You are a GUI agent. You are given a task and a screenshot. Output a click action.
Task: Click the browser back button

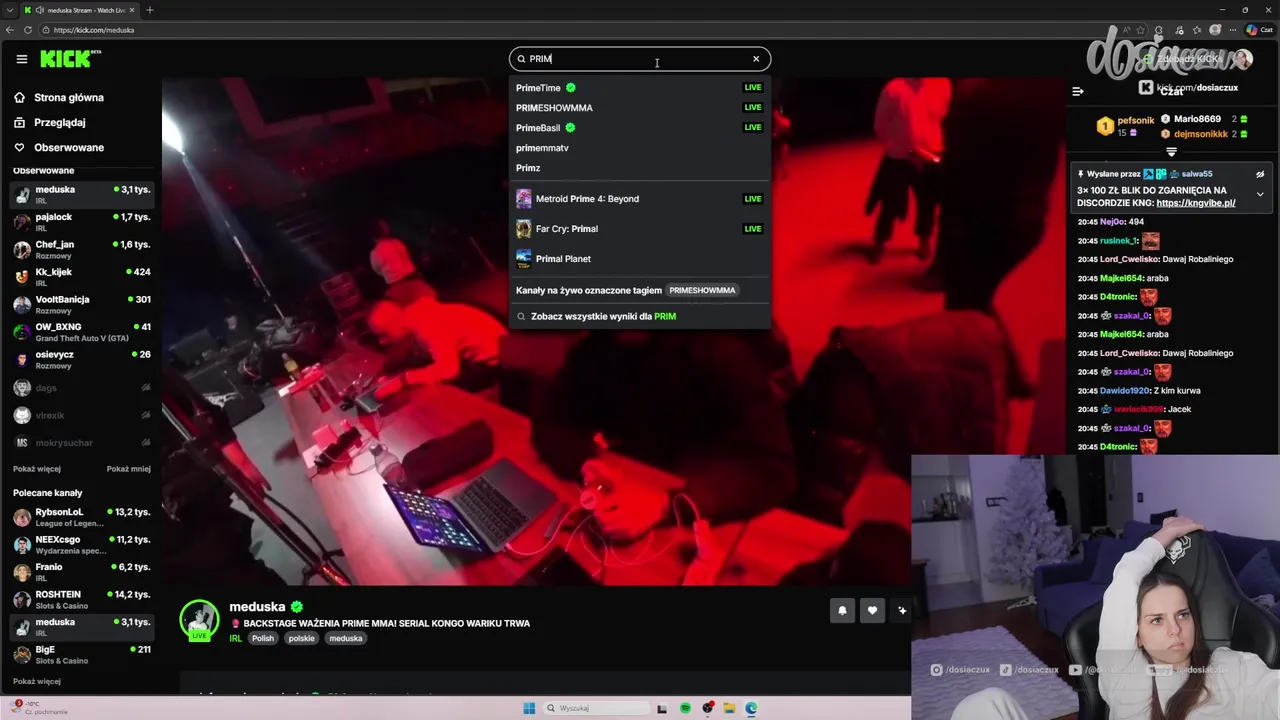[x=10, y=30]
